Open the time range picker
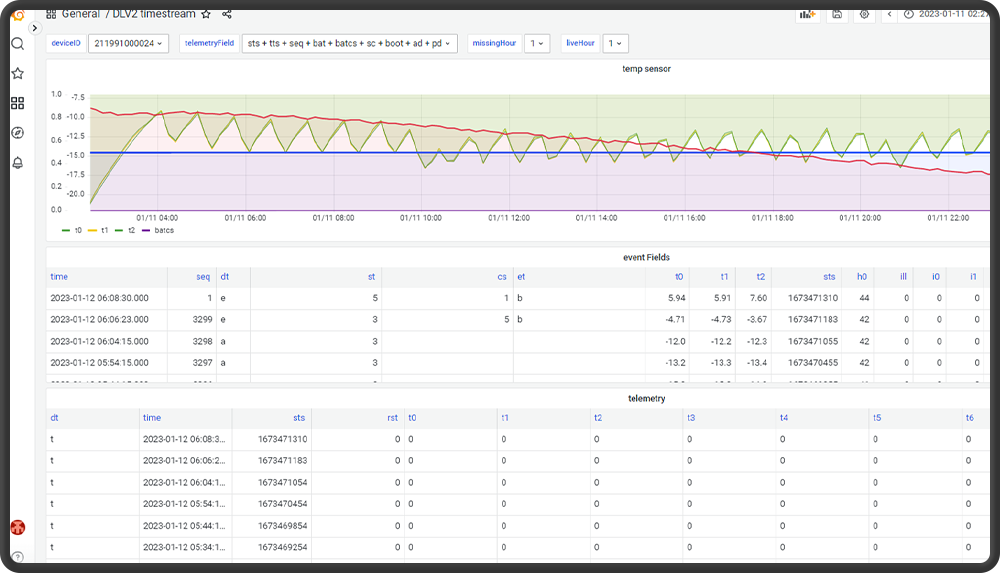Image resolution: width=1000 pixels, height=573 pixels. click(x=945, y=14)
